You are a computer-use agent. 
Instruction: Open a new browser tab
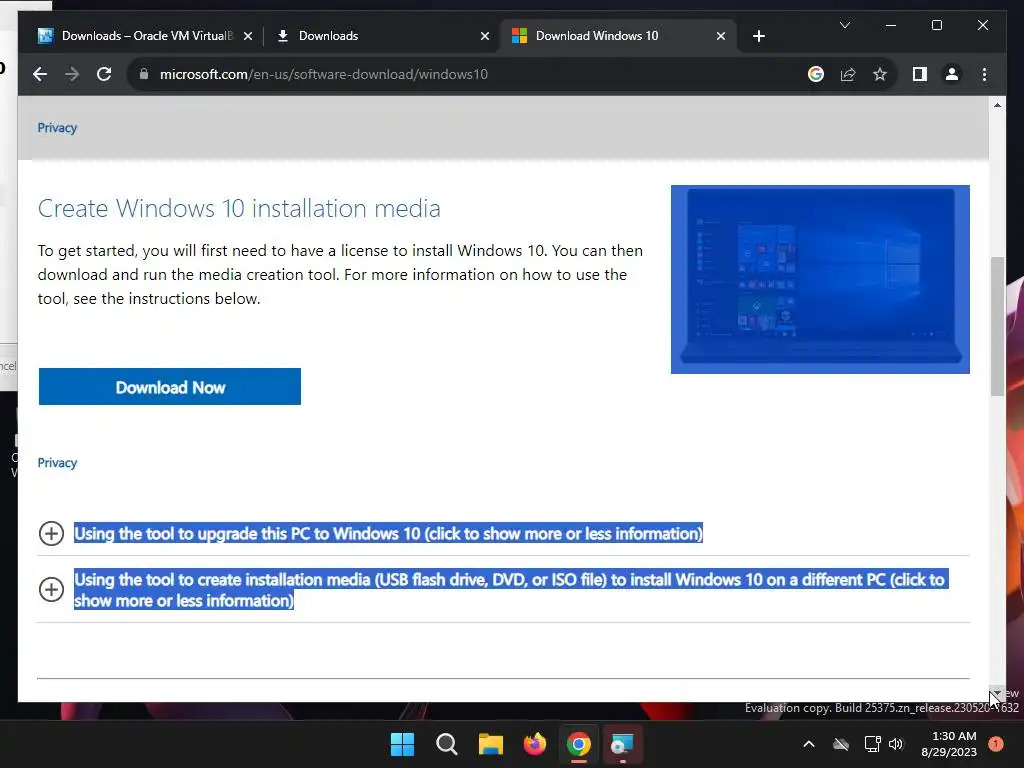[x=758, y=36]
